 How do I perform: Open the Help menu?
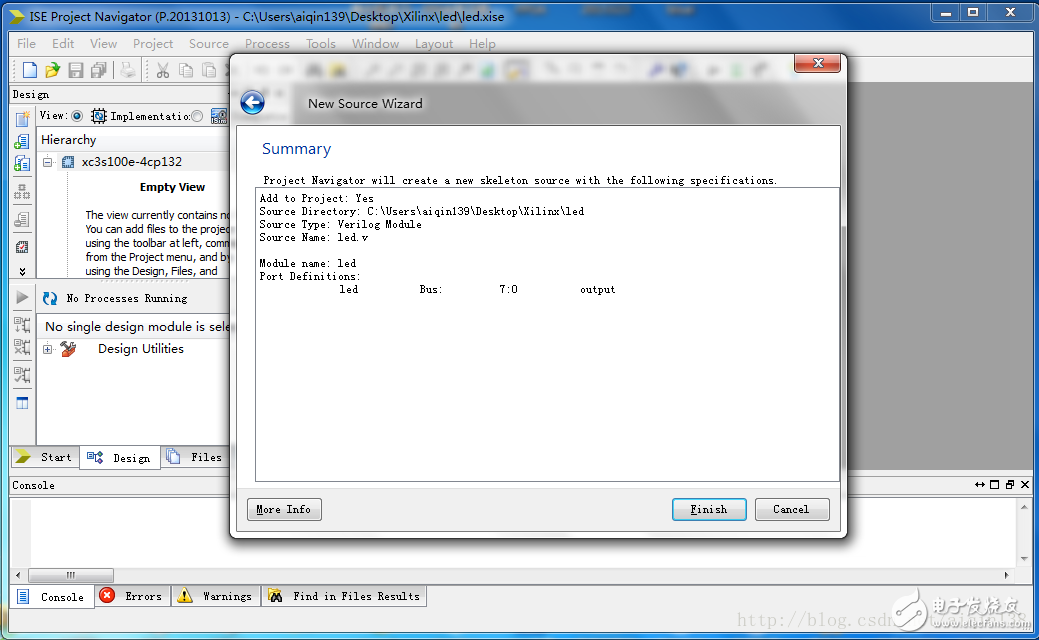482,44
